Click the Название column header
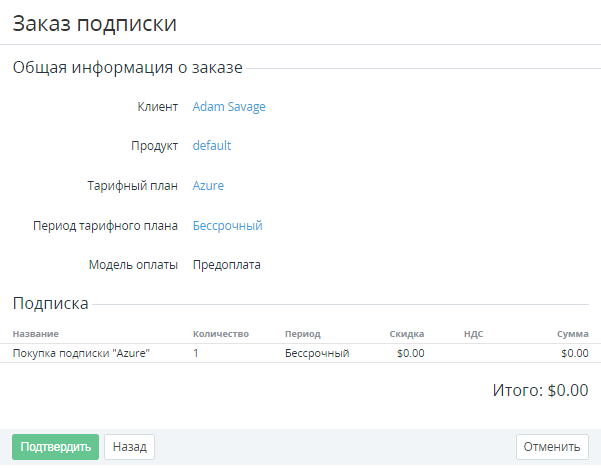The height and width of the screenshot is (470, 601). click(x=35, y=334)
